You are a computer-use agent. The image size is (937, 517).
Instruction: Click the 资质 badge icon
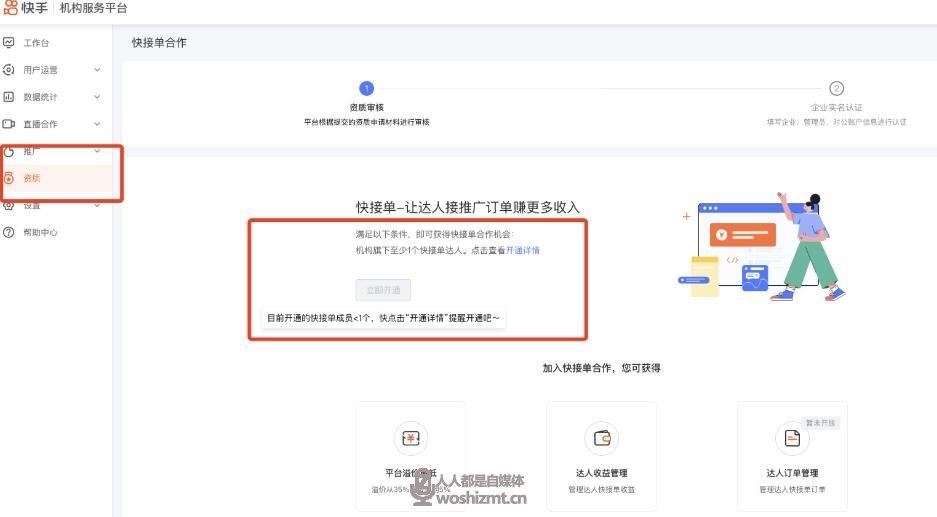pyautogui.click(x=9, y=178)
